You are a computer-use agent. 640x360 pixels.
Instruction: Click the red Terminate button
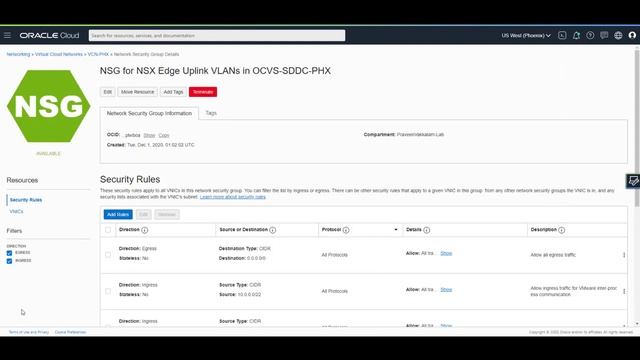coord(203,92)
